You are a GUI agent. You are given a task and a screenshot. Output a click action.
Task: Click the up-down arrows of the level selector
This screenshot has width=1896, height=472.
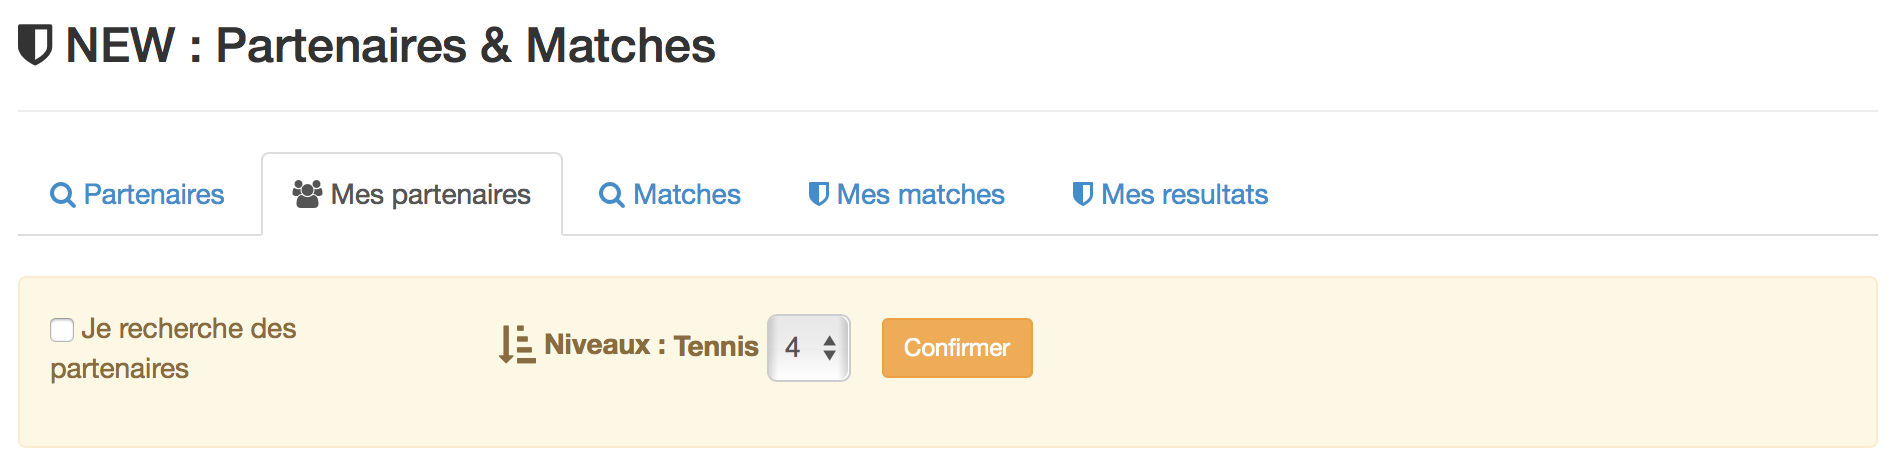coord(829,348)
